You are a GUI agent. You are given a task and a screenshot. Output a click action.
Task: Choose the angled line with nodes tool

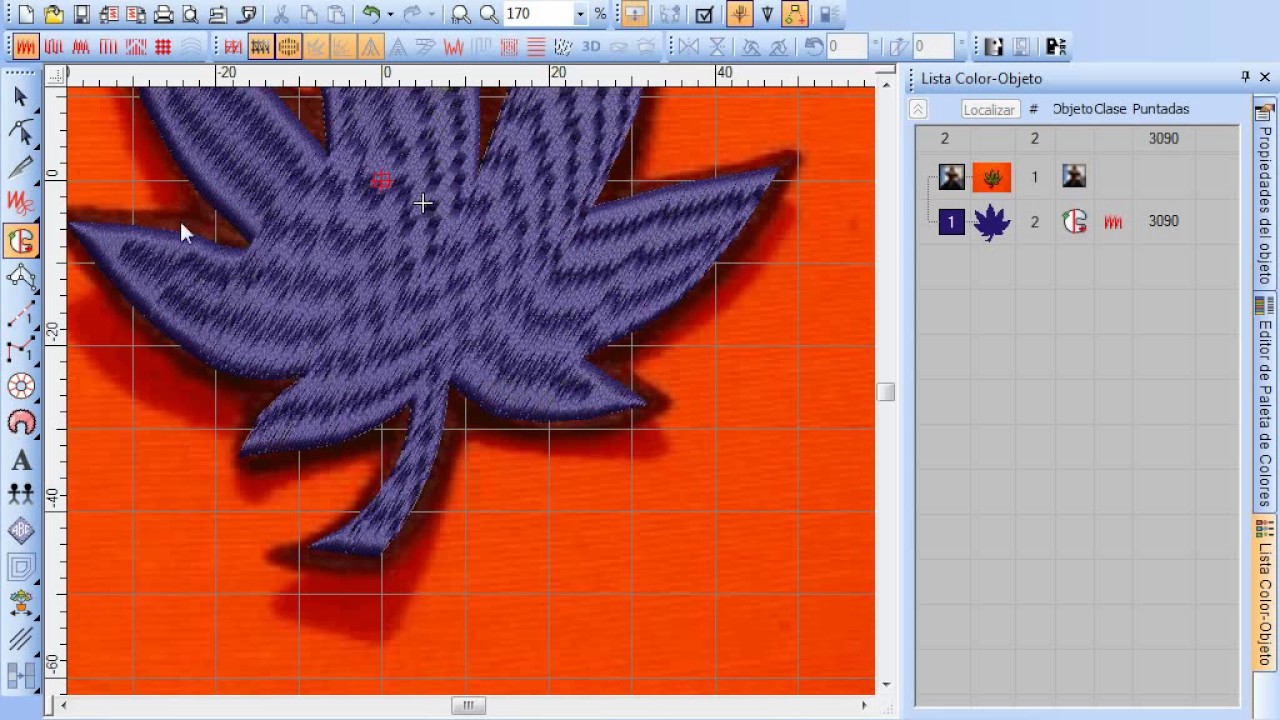[21, 350]
